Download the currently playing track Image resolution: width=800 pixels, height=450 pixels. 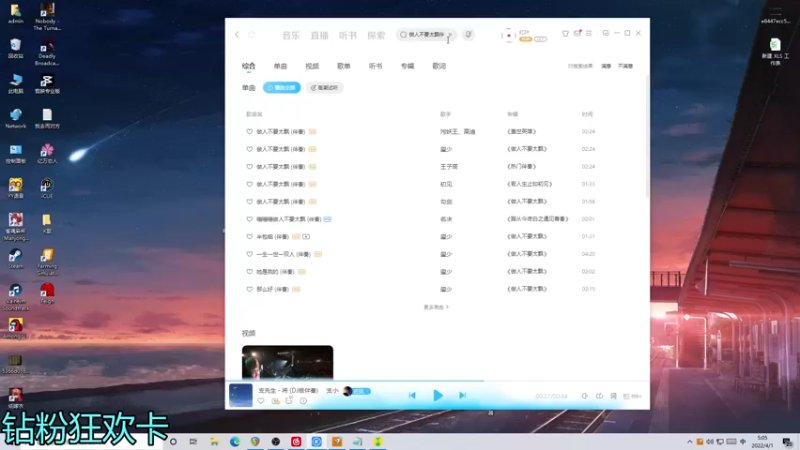pyautogui.click(x=276, y=401)
